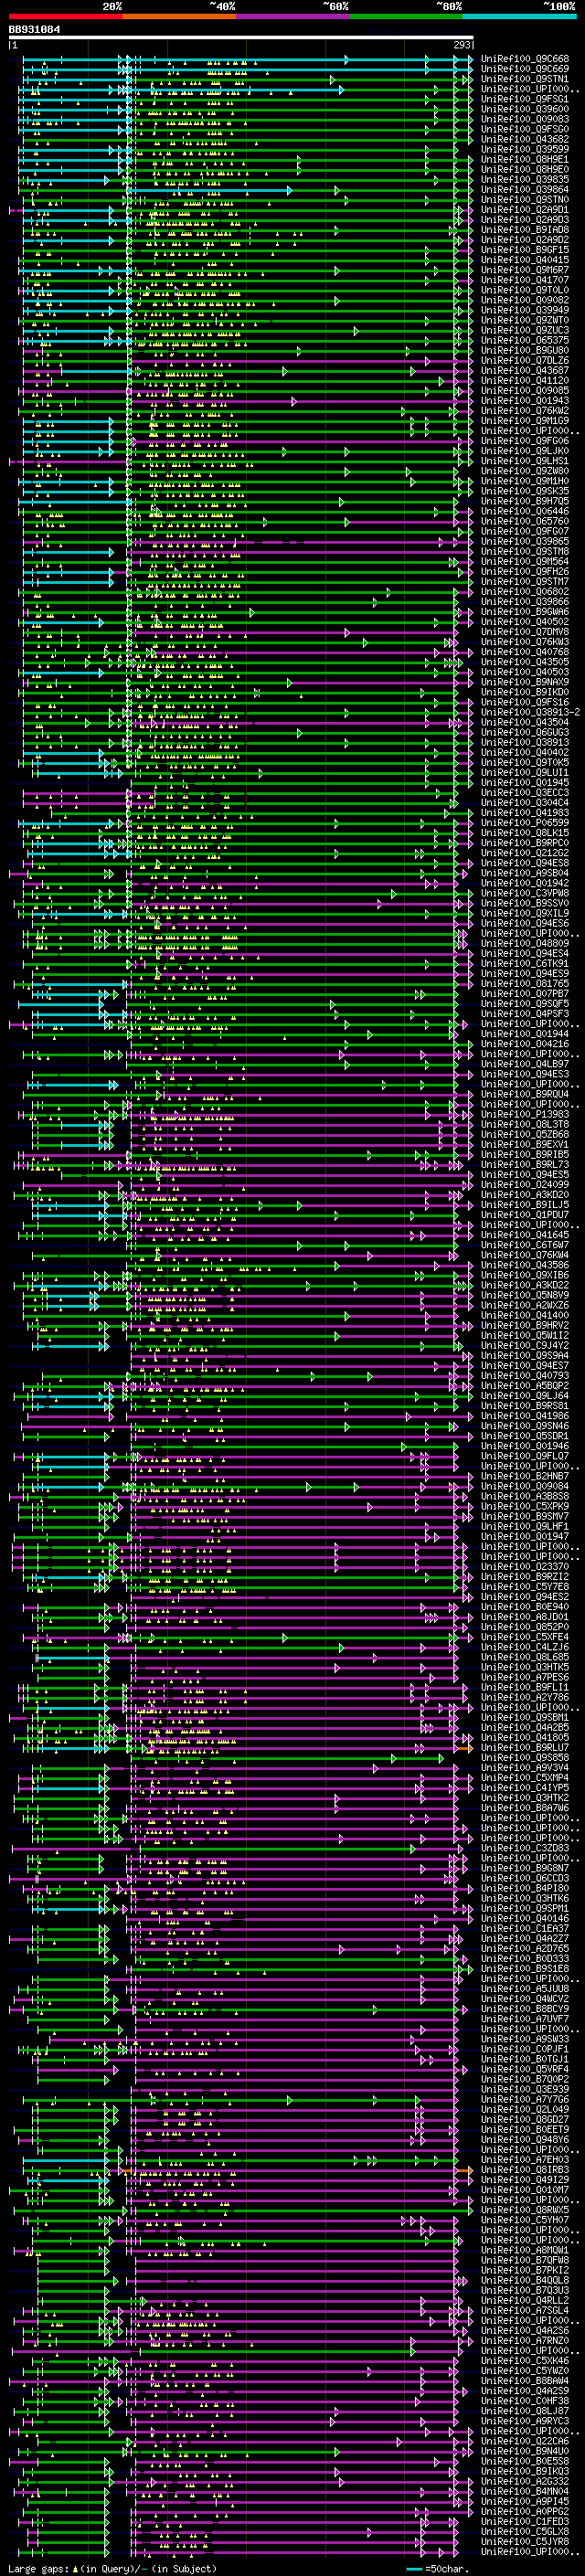Go to the UniRef100_Q9M1G9 hit
The width and height of the screenshot is (585, 2576).
525,420
